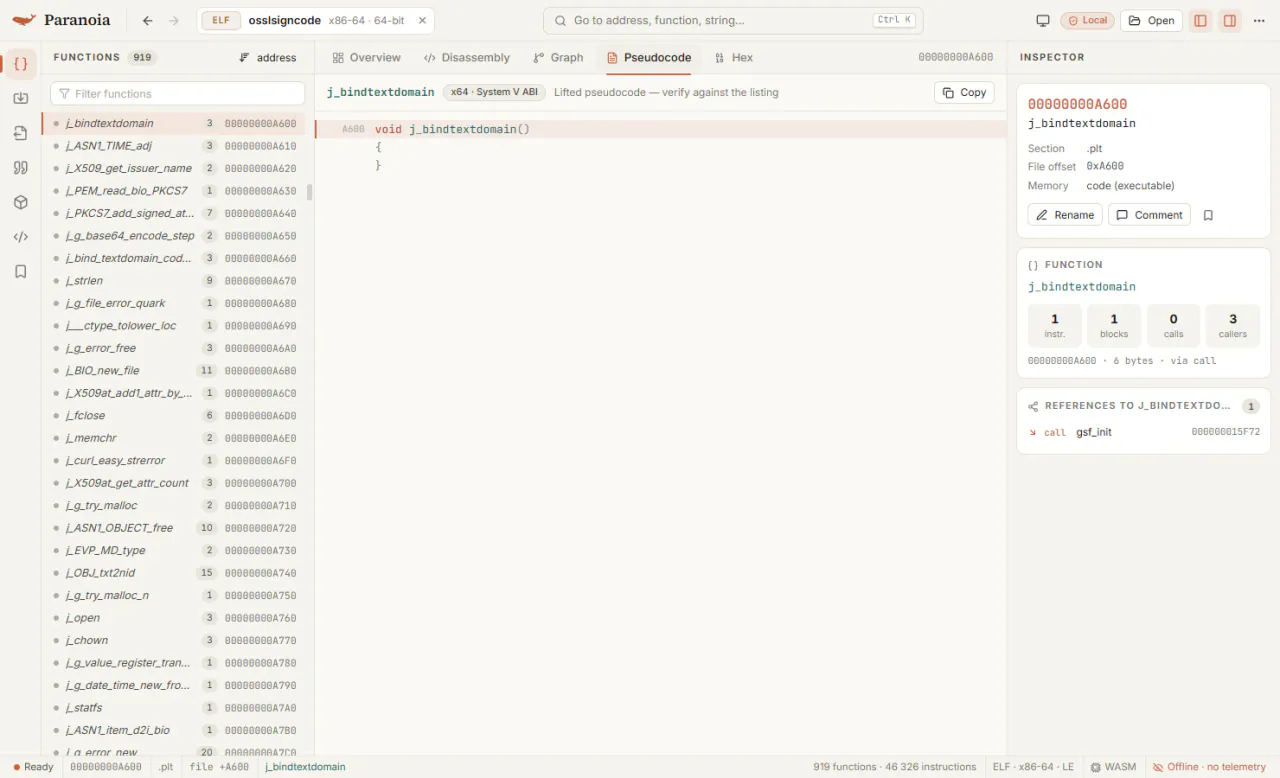The image size is (1280, 778).
Task: Click the Go to address search box
Action: [733, 20]
